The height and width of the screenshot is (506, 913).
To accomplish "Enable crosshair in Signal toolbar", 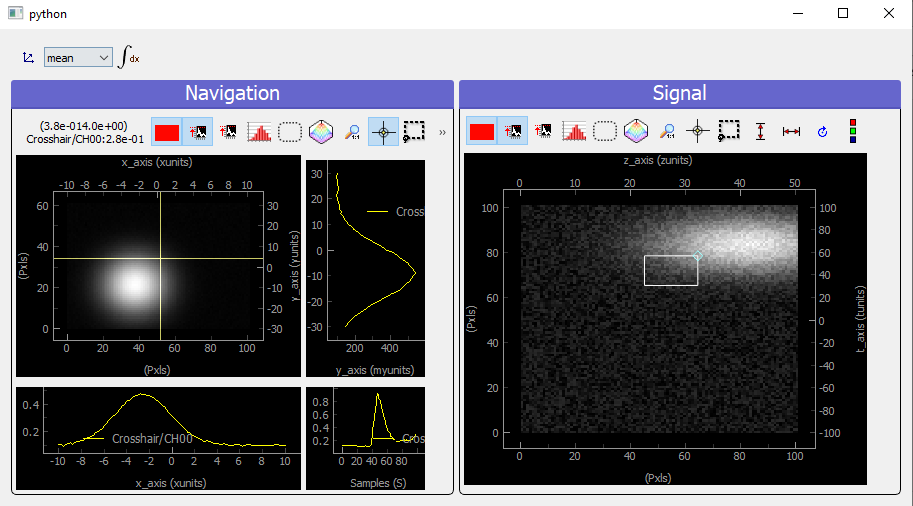I will [x=698, y=131].
